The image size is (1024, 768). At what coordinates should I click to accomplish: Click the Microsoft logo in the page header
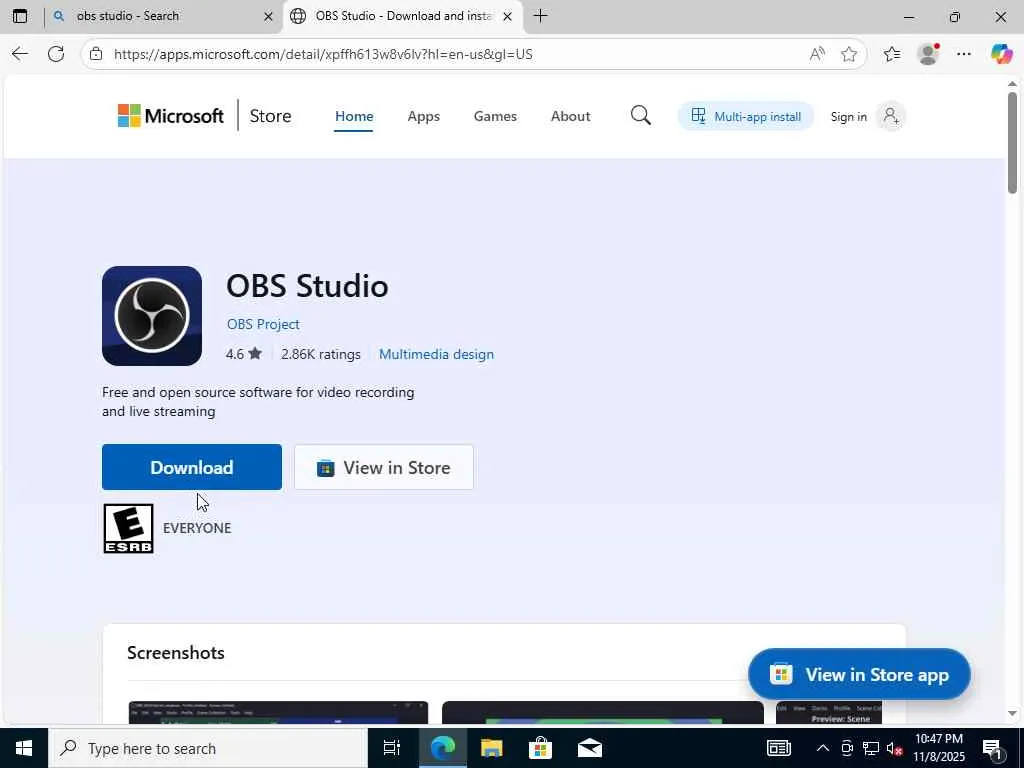click(170, 116)
